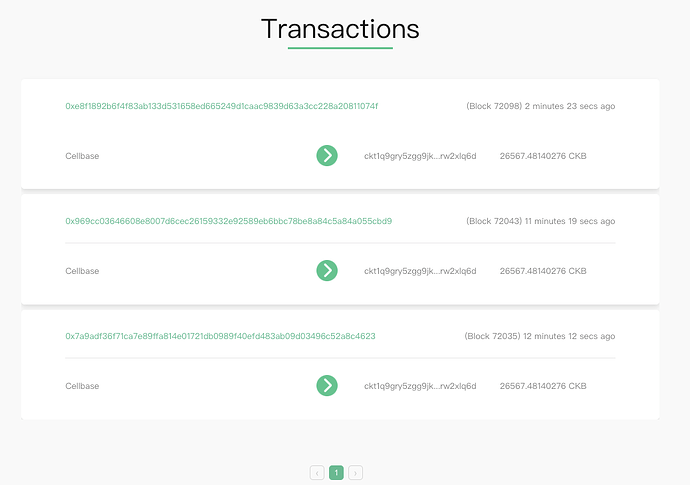Viewport: 690px width, 485px height.
Task: Click Cellbase label in the second transaction card
Action: pyautogui.click(x=82, y=271)
